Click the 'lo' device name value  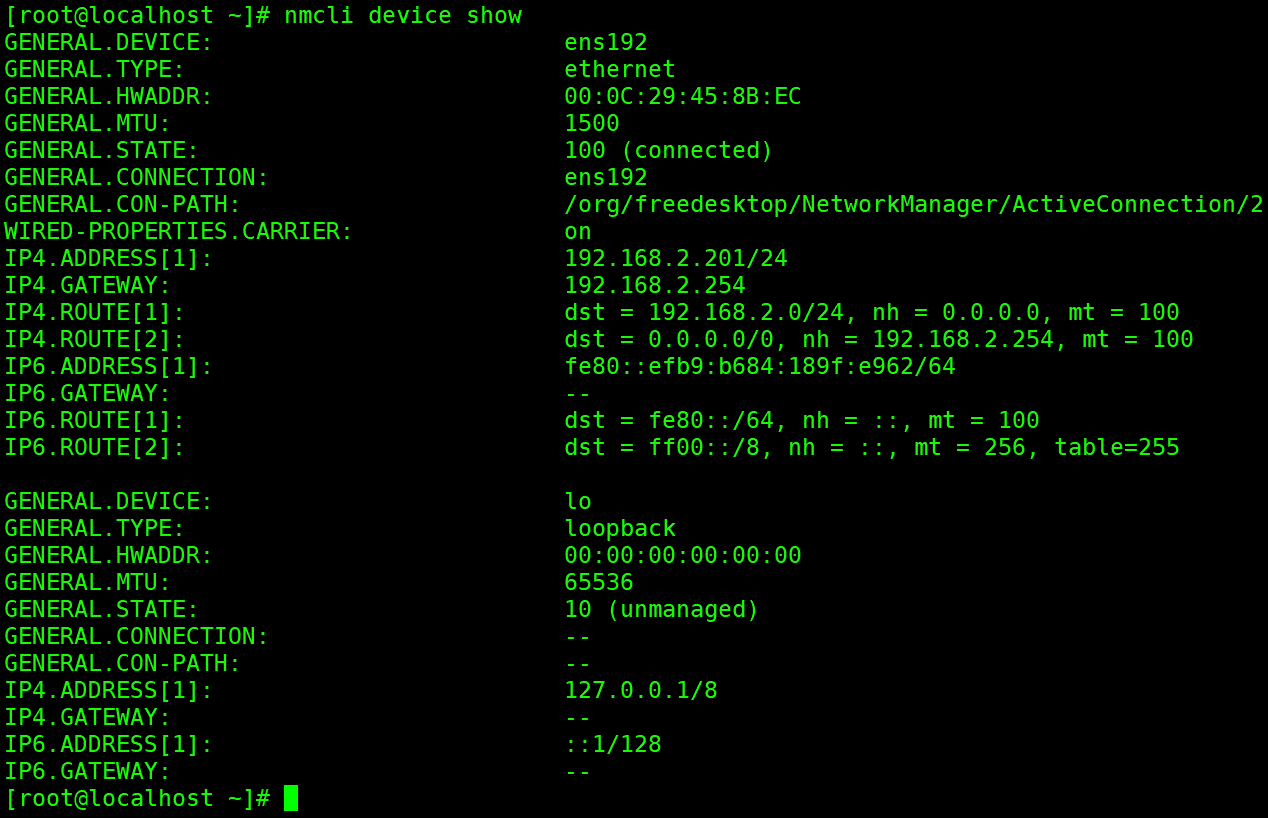click(x=577, y=501)
